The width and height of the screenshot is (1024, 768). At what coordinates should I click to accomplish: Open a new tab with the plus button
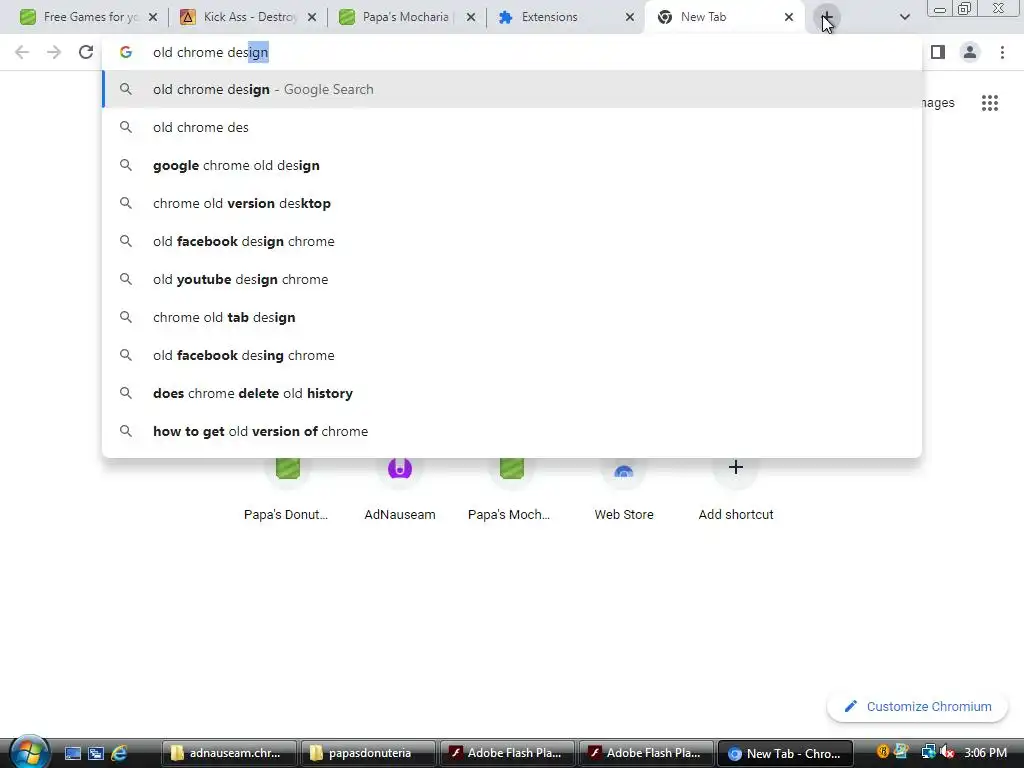pos(827,17)
